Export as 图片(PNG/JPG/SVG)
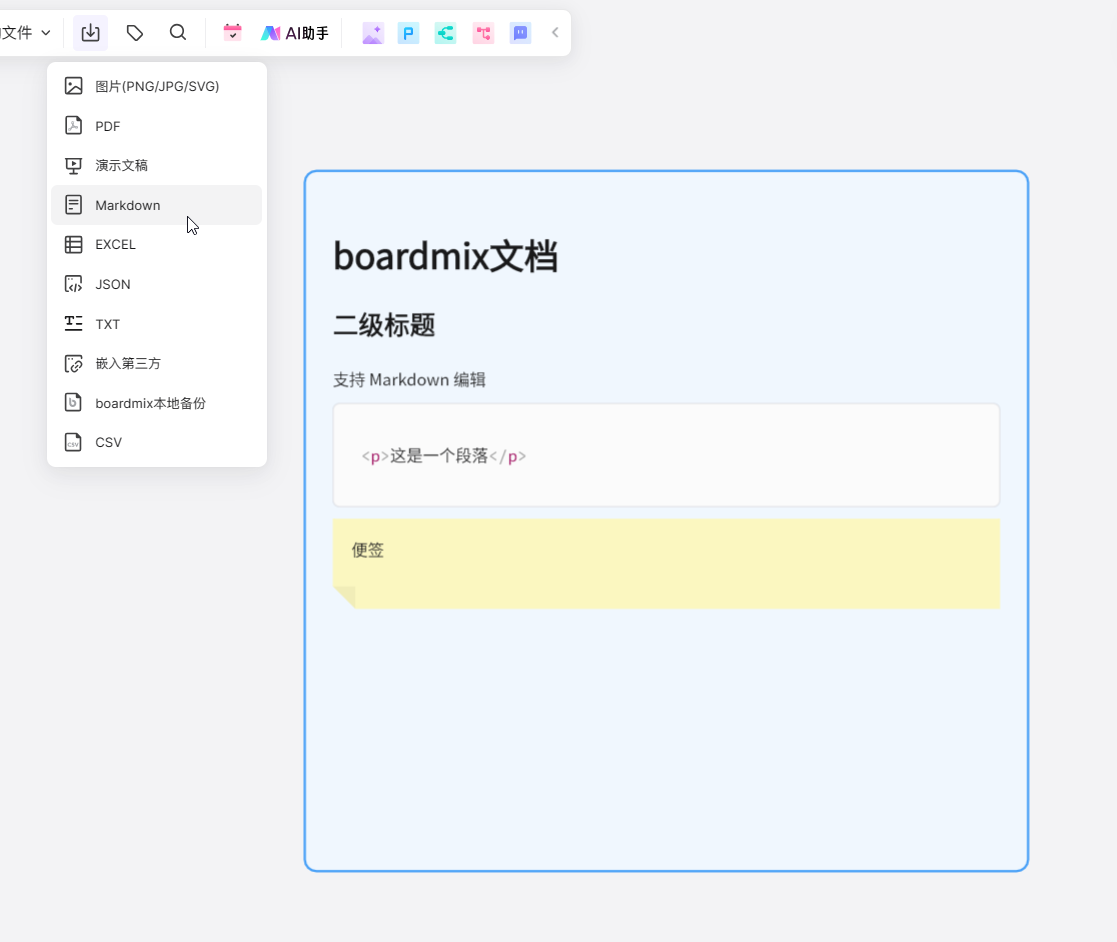Screen dimensions: 1117x942 [x=157, y=86]
